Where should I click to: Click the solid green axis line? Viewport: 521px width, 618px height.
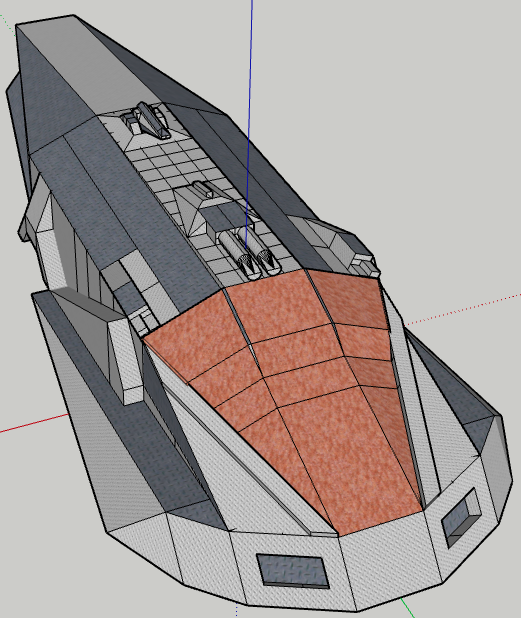click(x=407, y=607)
